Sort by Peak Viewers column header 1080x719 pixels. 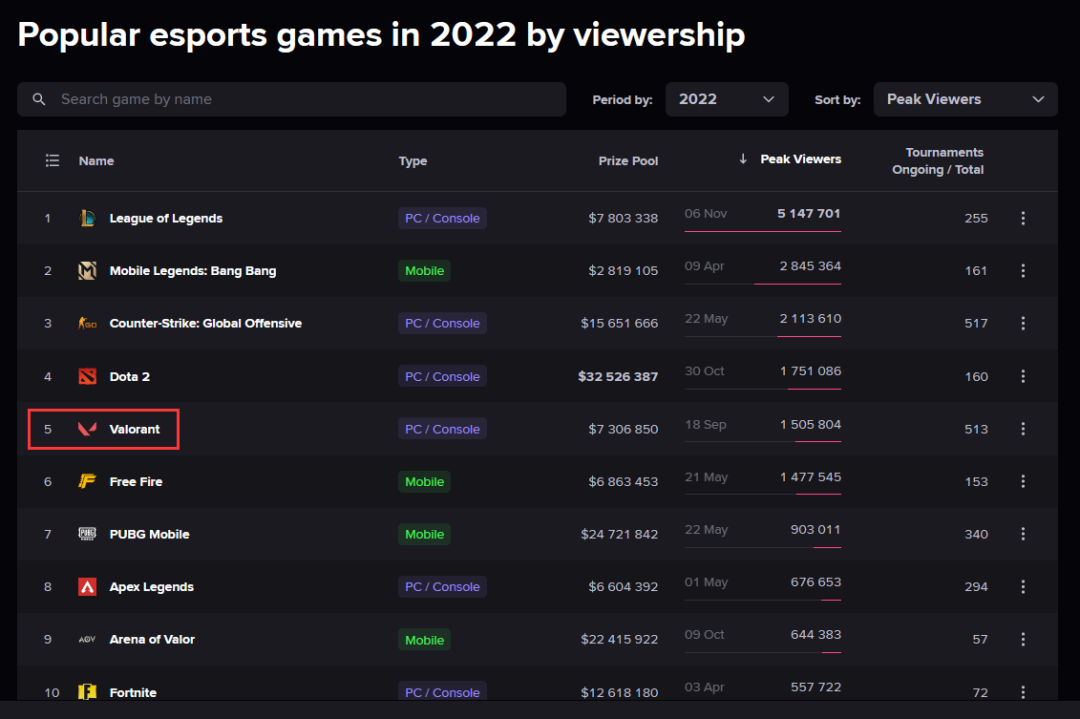tap(800, 159)
